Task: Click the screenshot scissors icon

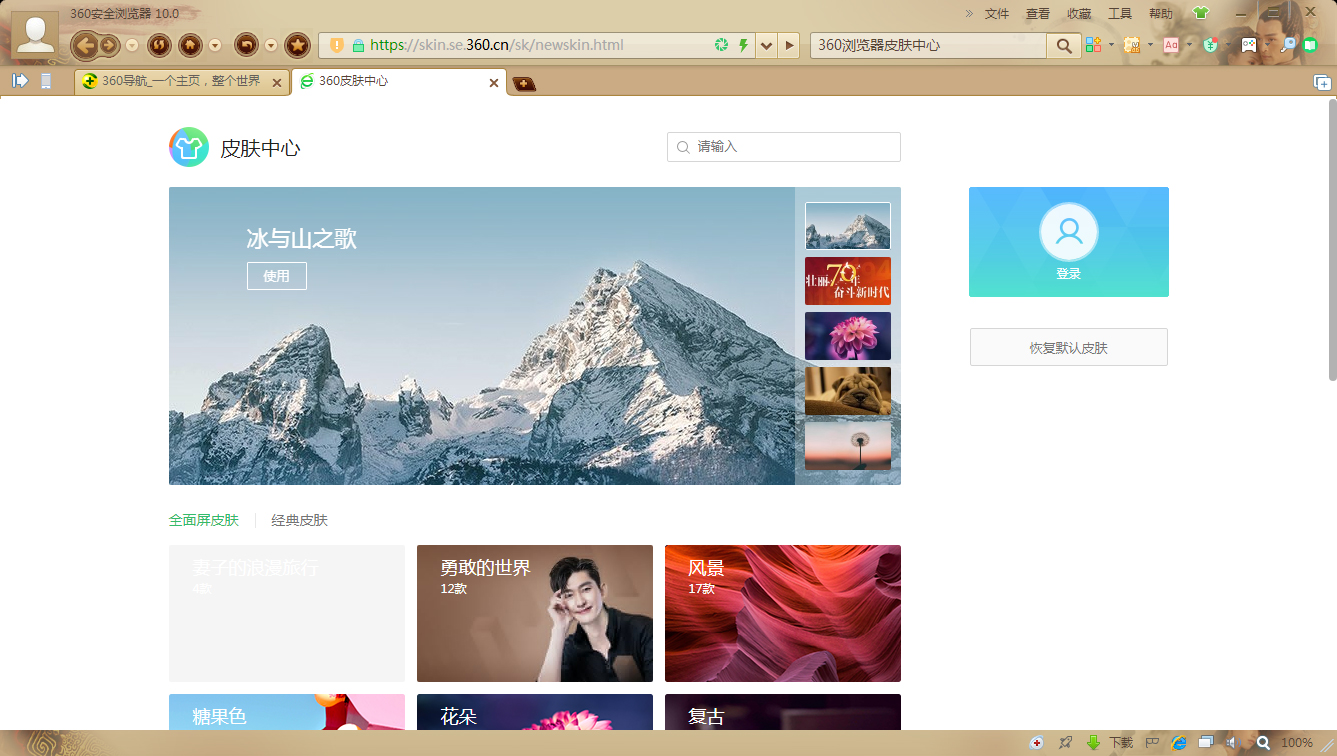Action: coord(1132,45)
